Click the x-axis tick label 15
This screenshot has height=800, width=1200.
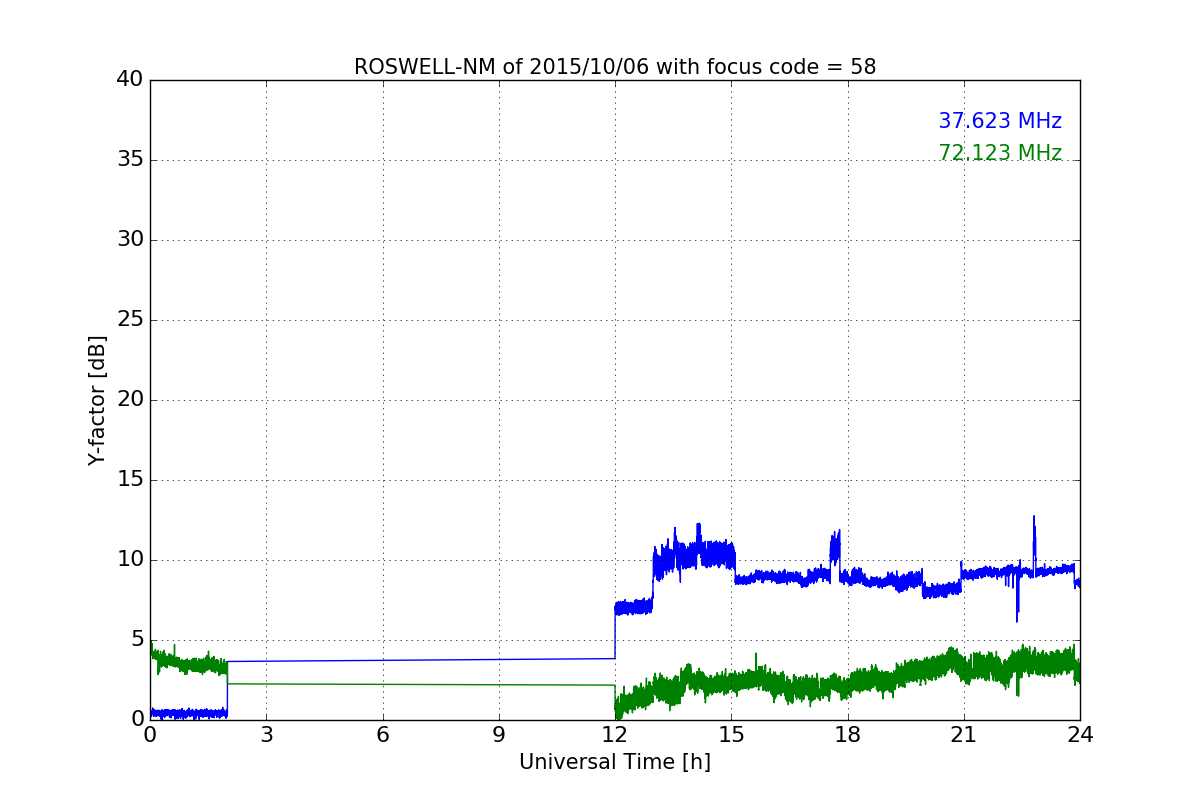pos(731,735)
